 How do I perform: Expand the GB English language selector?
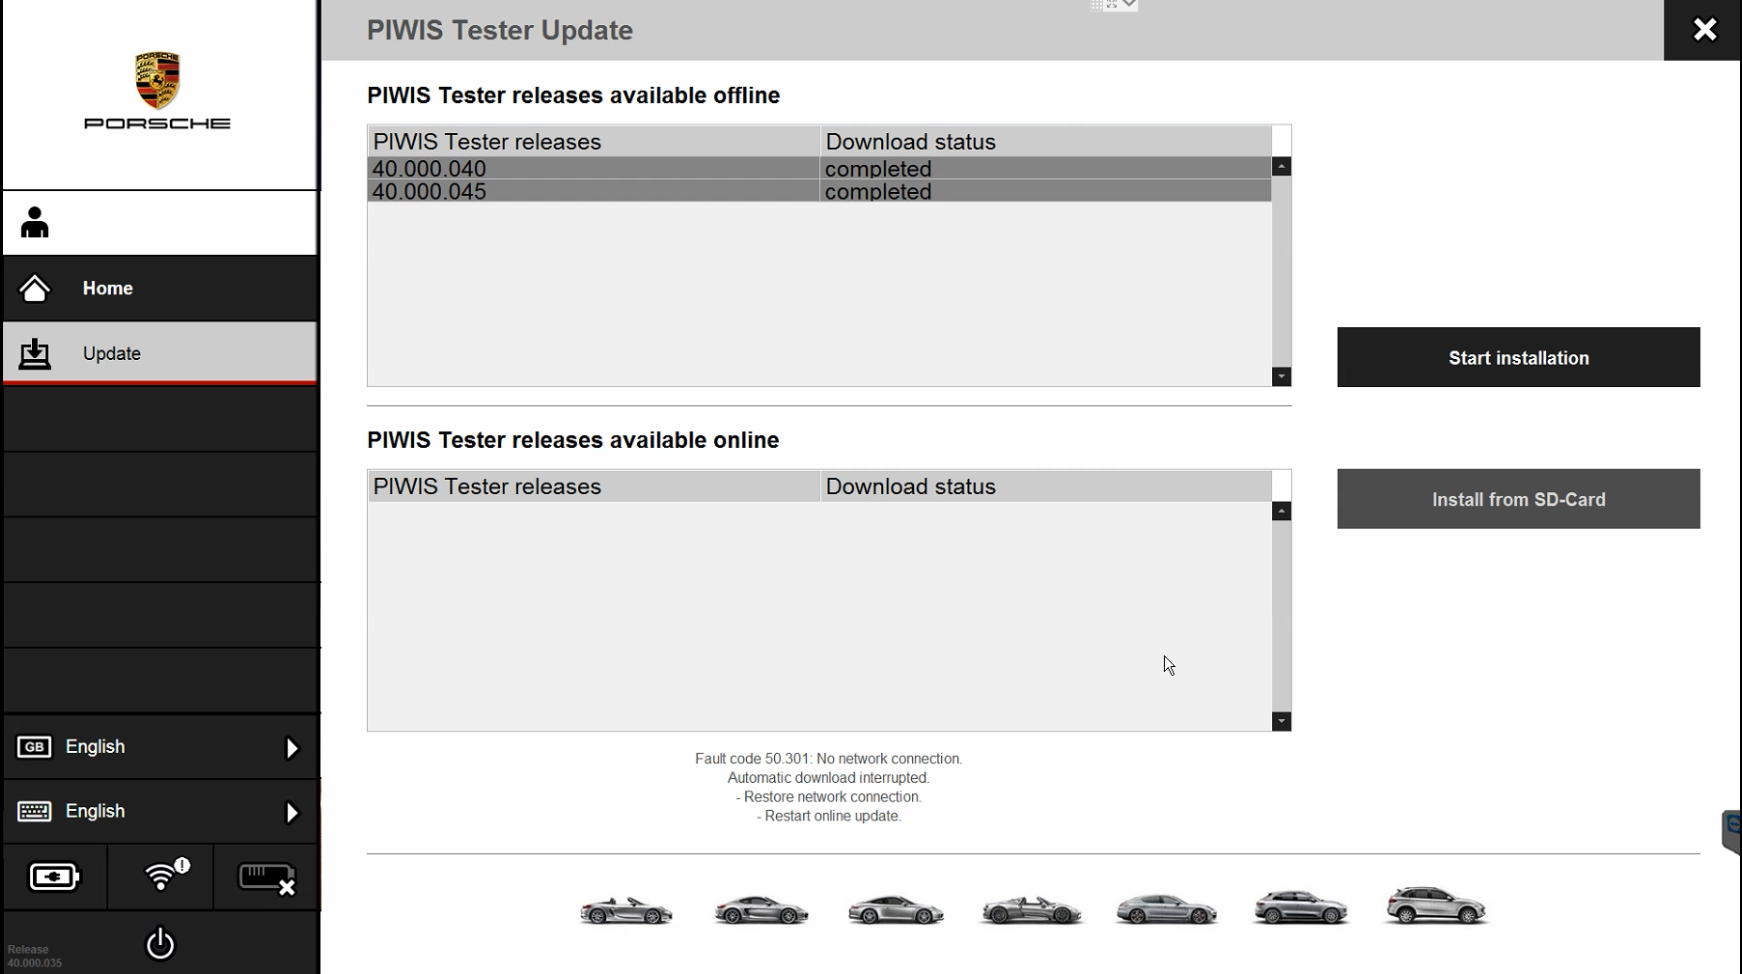[x=160, y=747]
